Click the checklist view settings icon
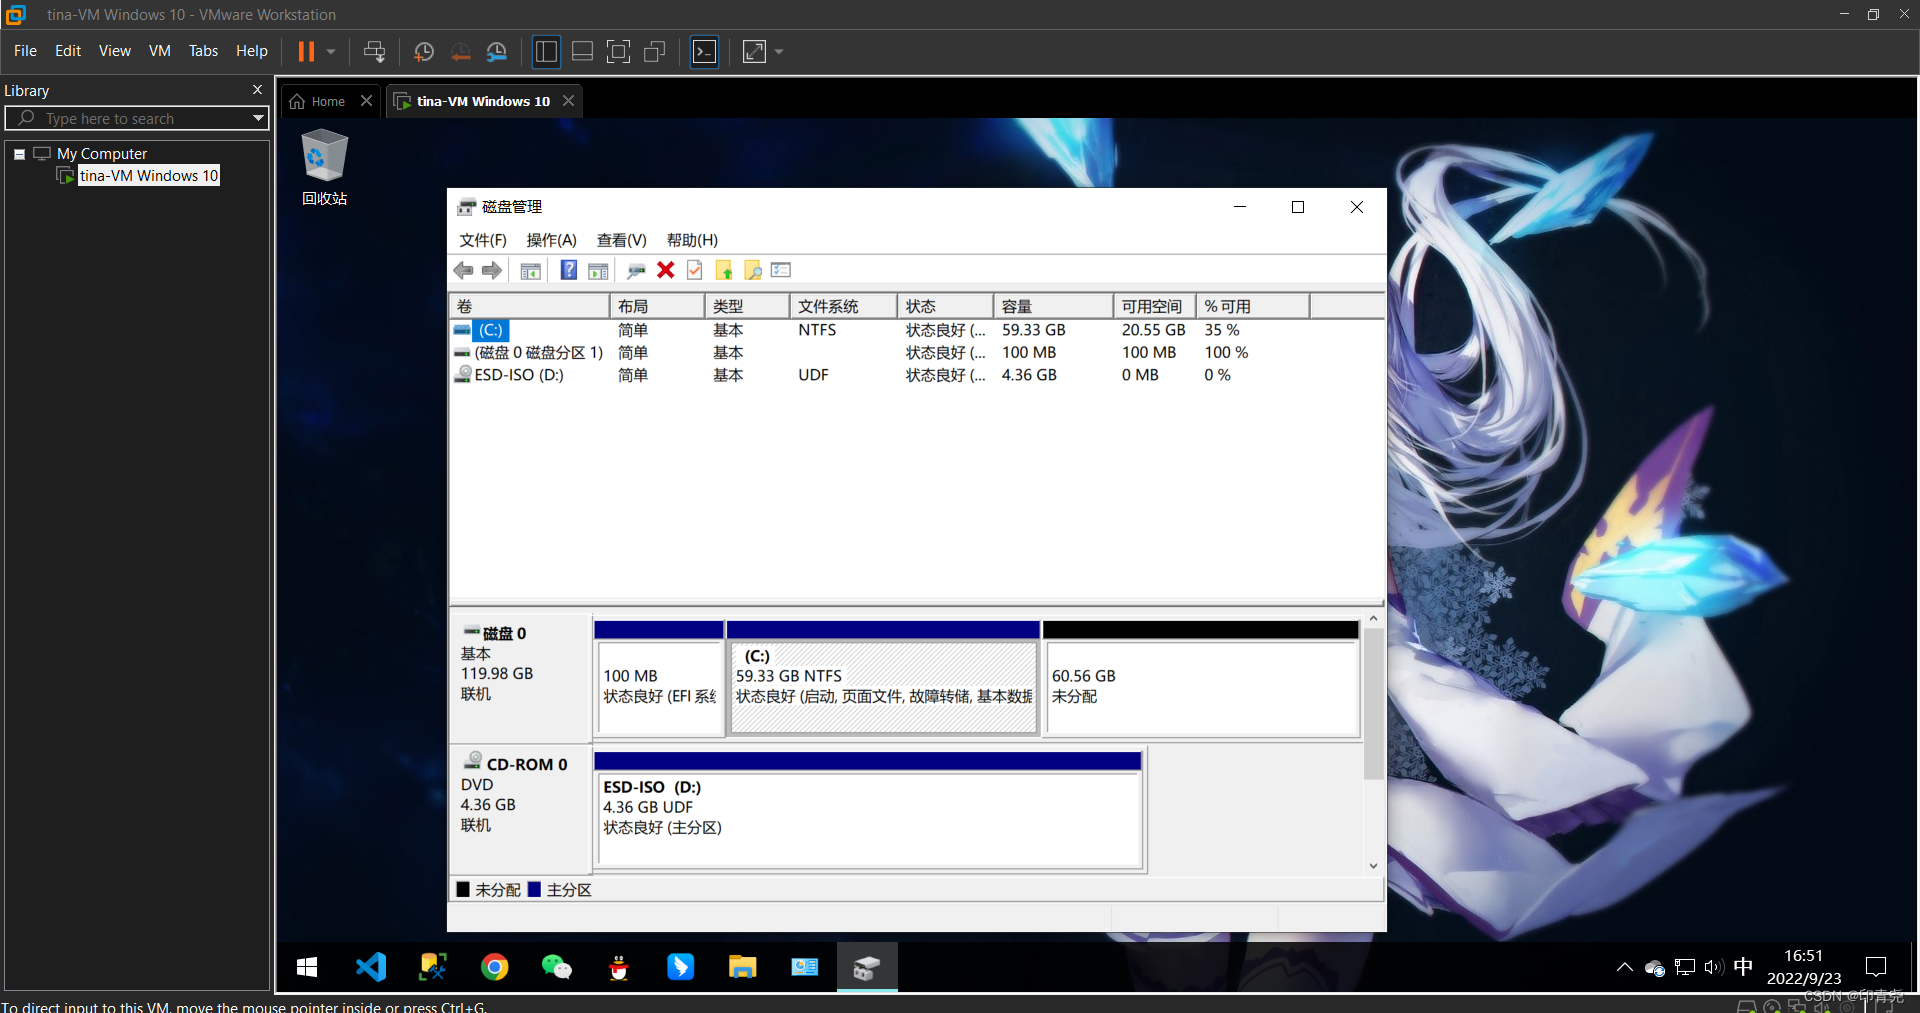Viewport: 1920px width, 1013px height. click(x=781, y=270)
